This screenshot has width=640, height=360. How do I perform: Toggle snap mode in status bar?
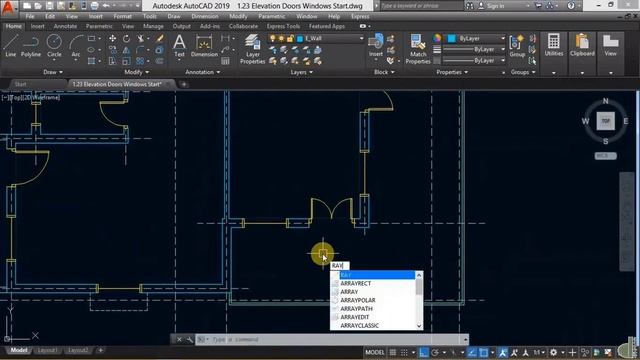404,352
